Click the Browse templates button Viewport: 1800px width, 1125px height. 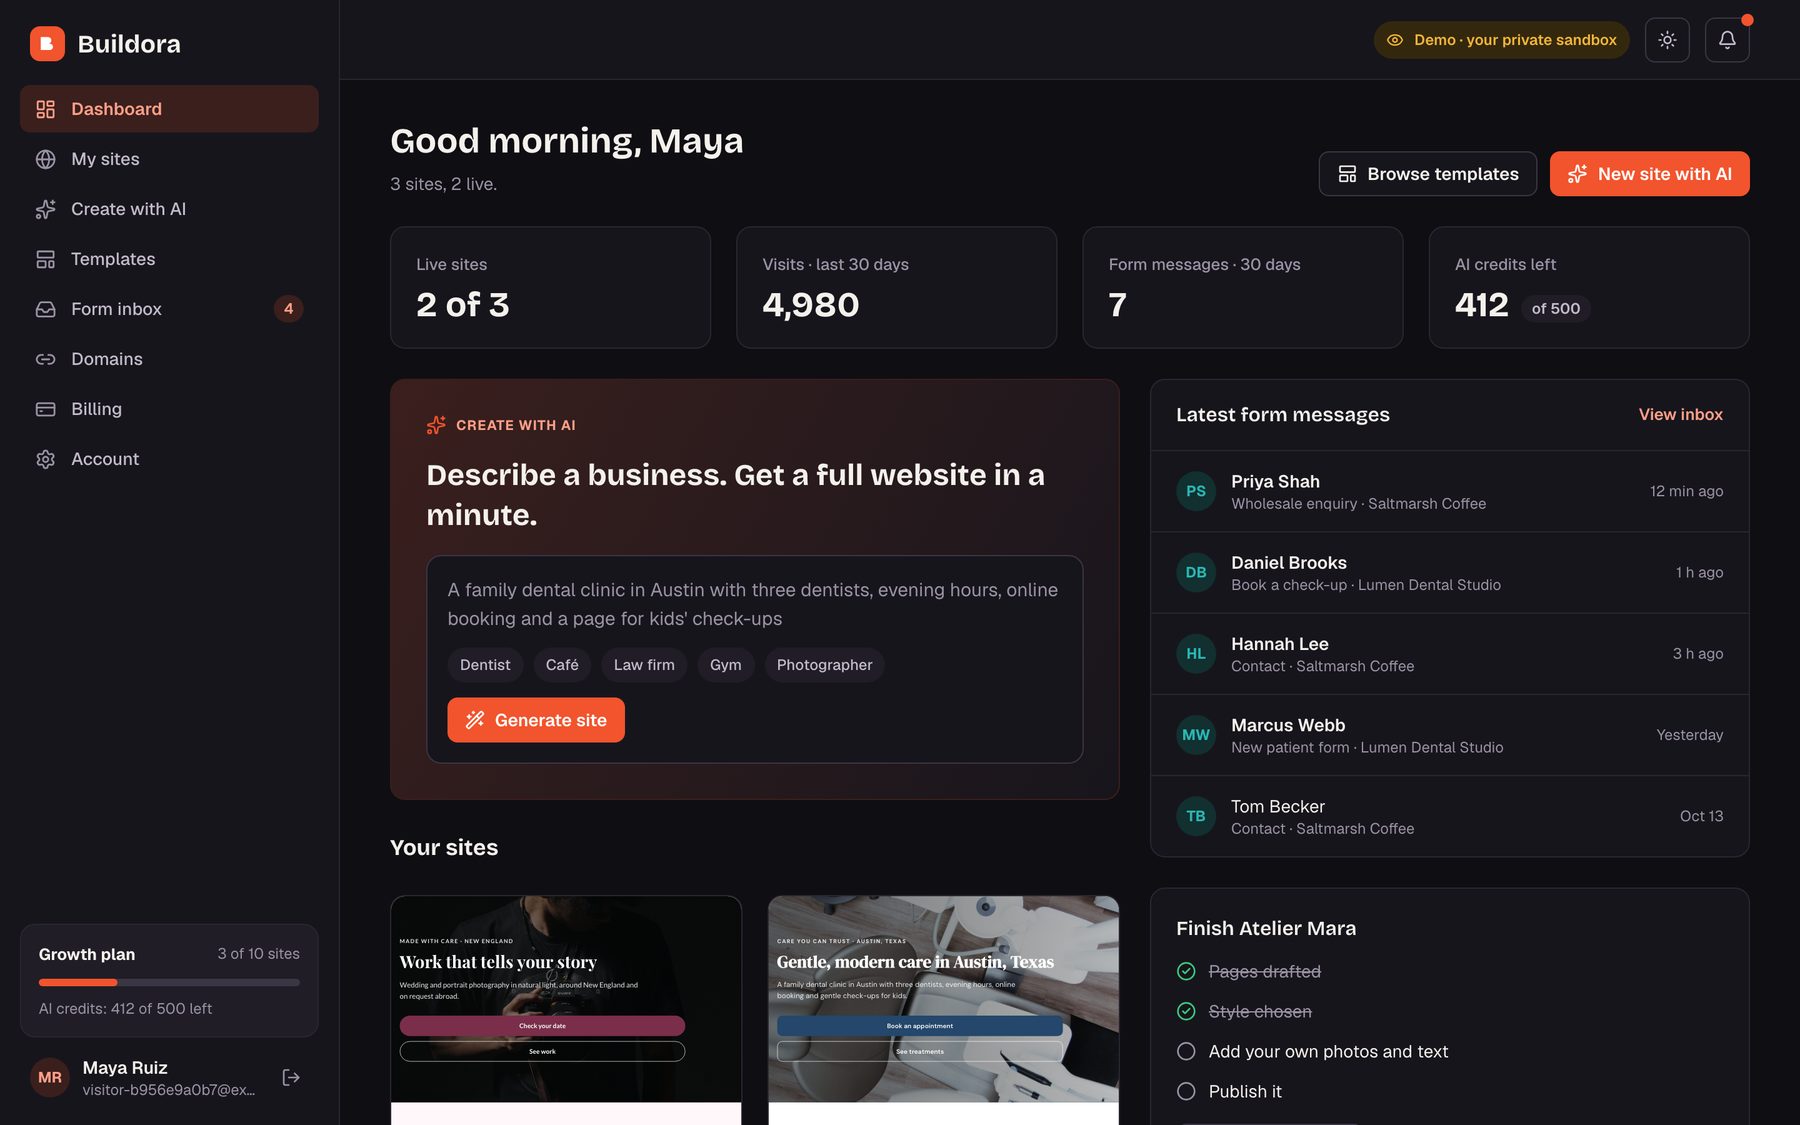[x=1427, y=174]
